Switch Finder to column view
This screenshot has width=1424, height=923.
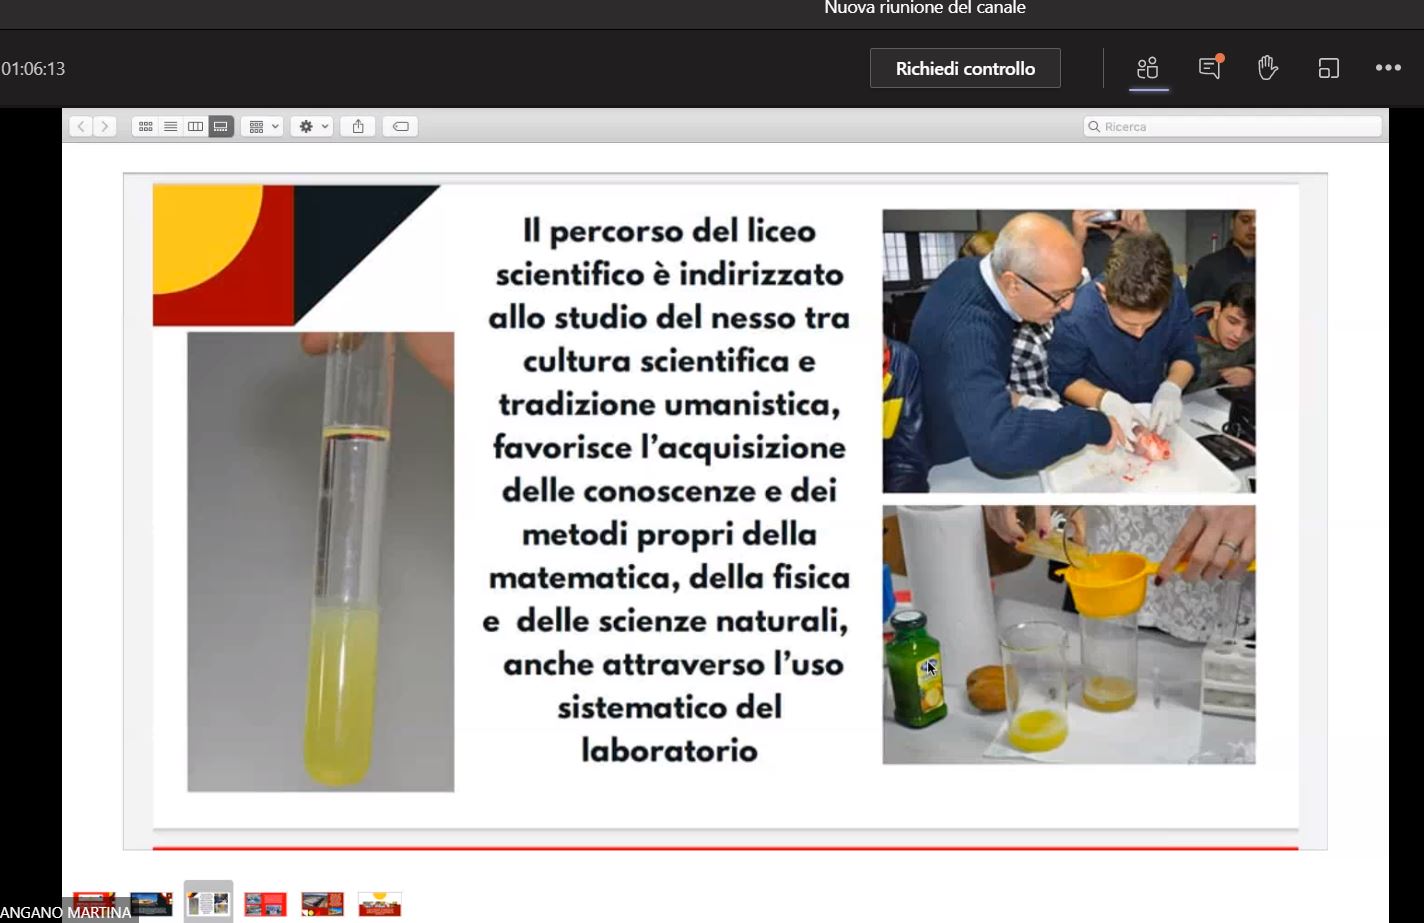(196, 126)
